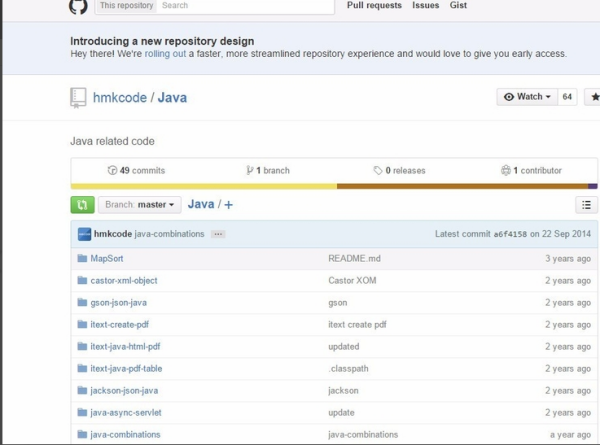The width and height of the screenshot is (600, 445).
Task: Click the latest commit hash a6f4158
Action: [x=509, y=234]
